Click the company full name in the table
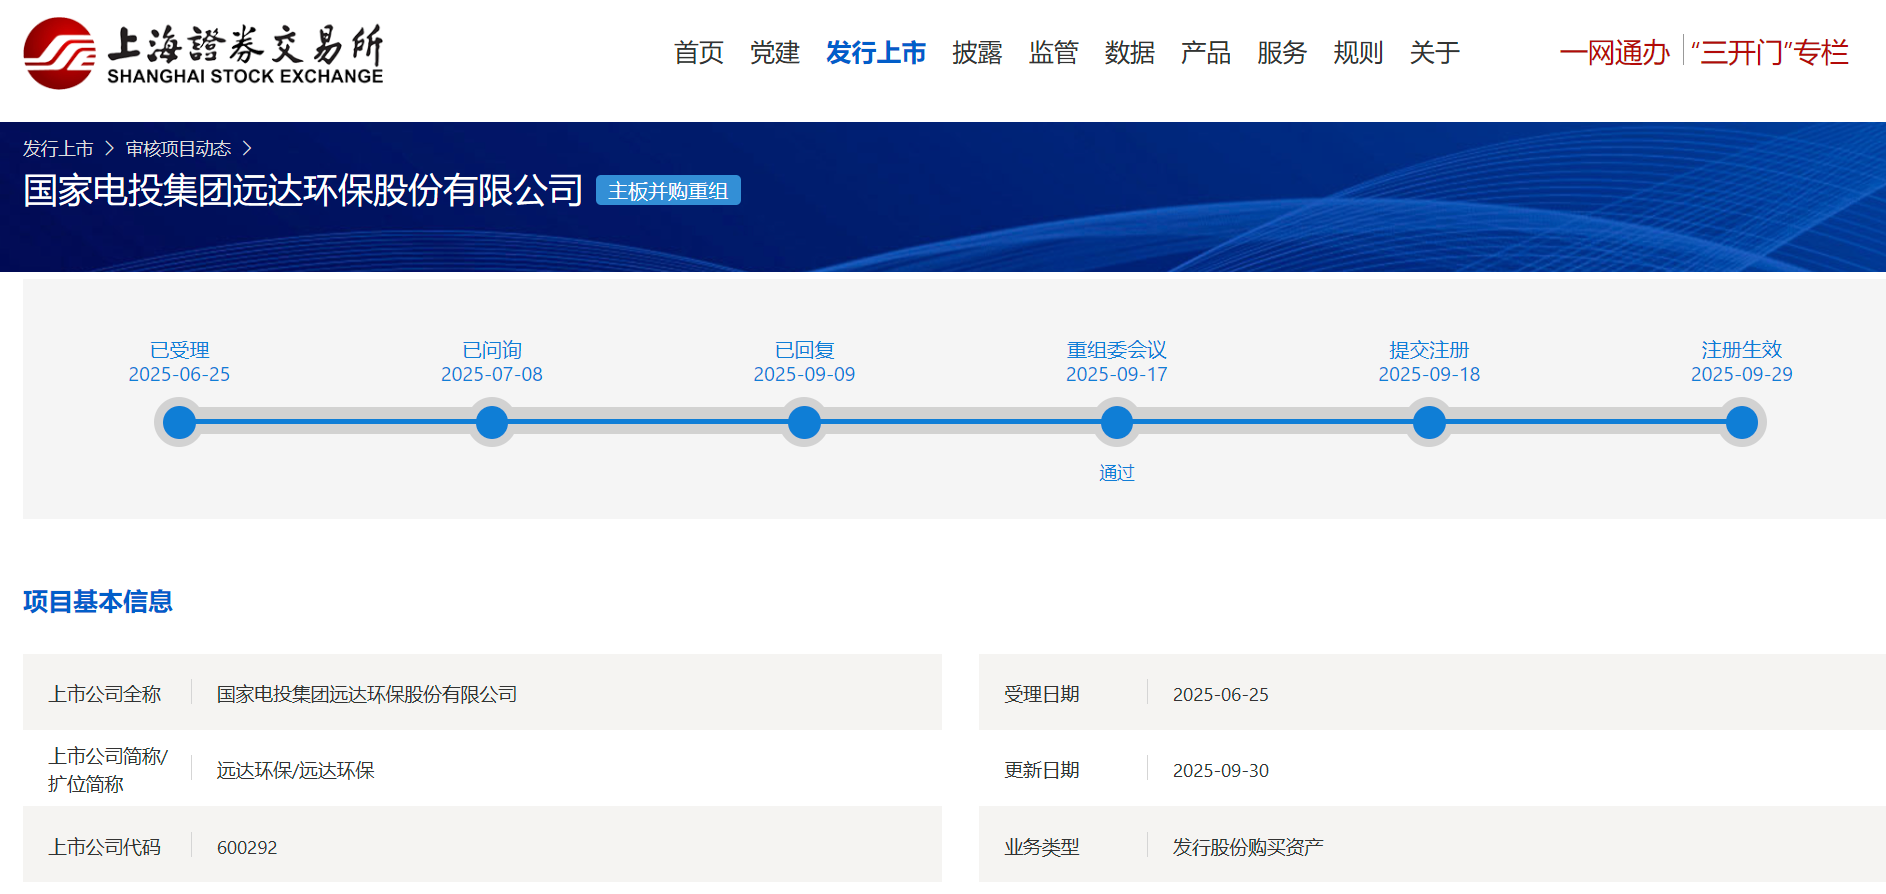1886x894 pixels. click(x=367, y=694)
